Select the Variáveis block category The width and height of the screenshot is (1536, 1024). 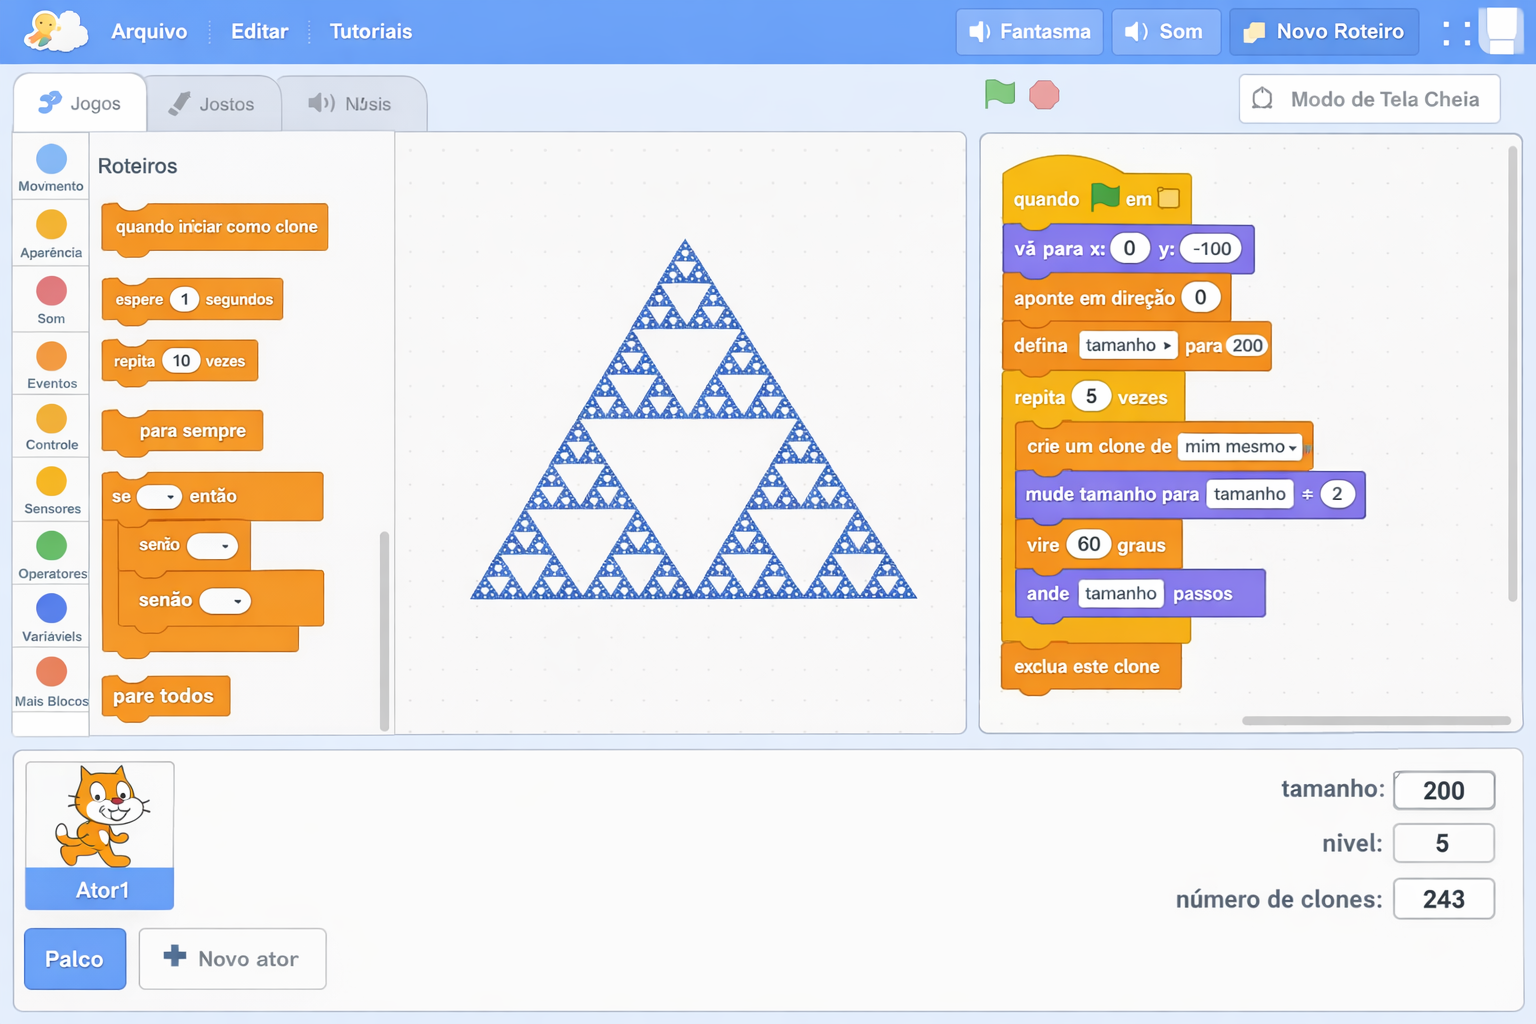coord(50,617)
